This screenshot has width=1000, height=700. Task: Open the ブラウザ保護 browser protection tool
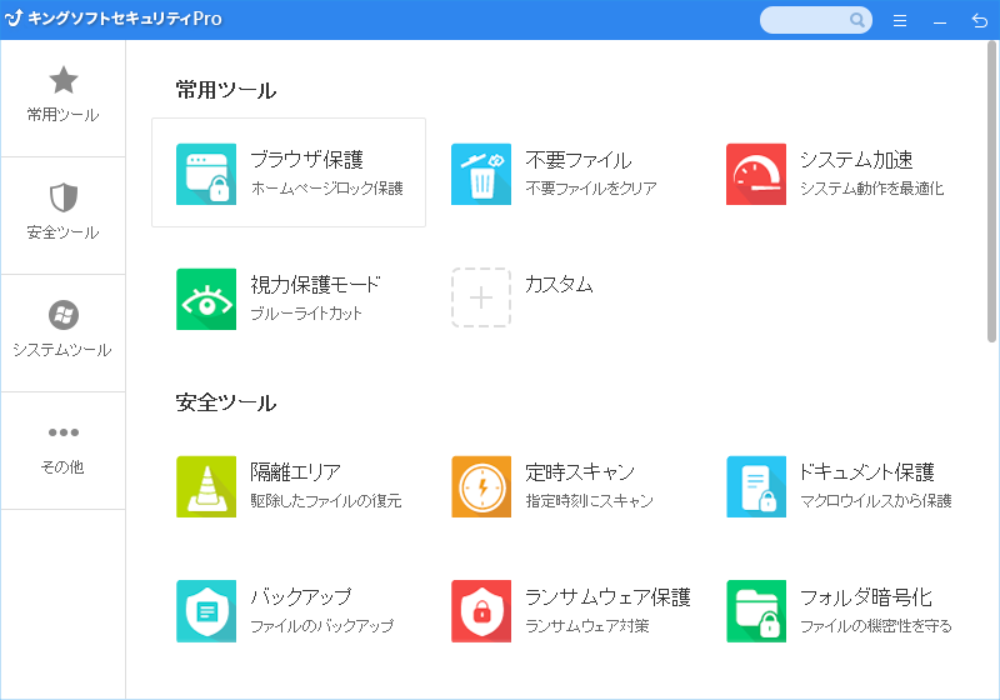289,172
